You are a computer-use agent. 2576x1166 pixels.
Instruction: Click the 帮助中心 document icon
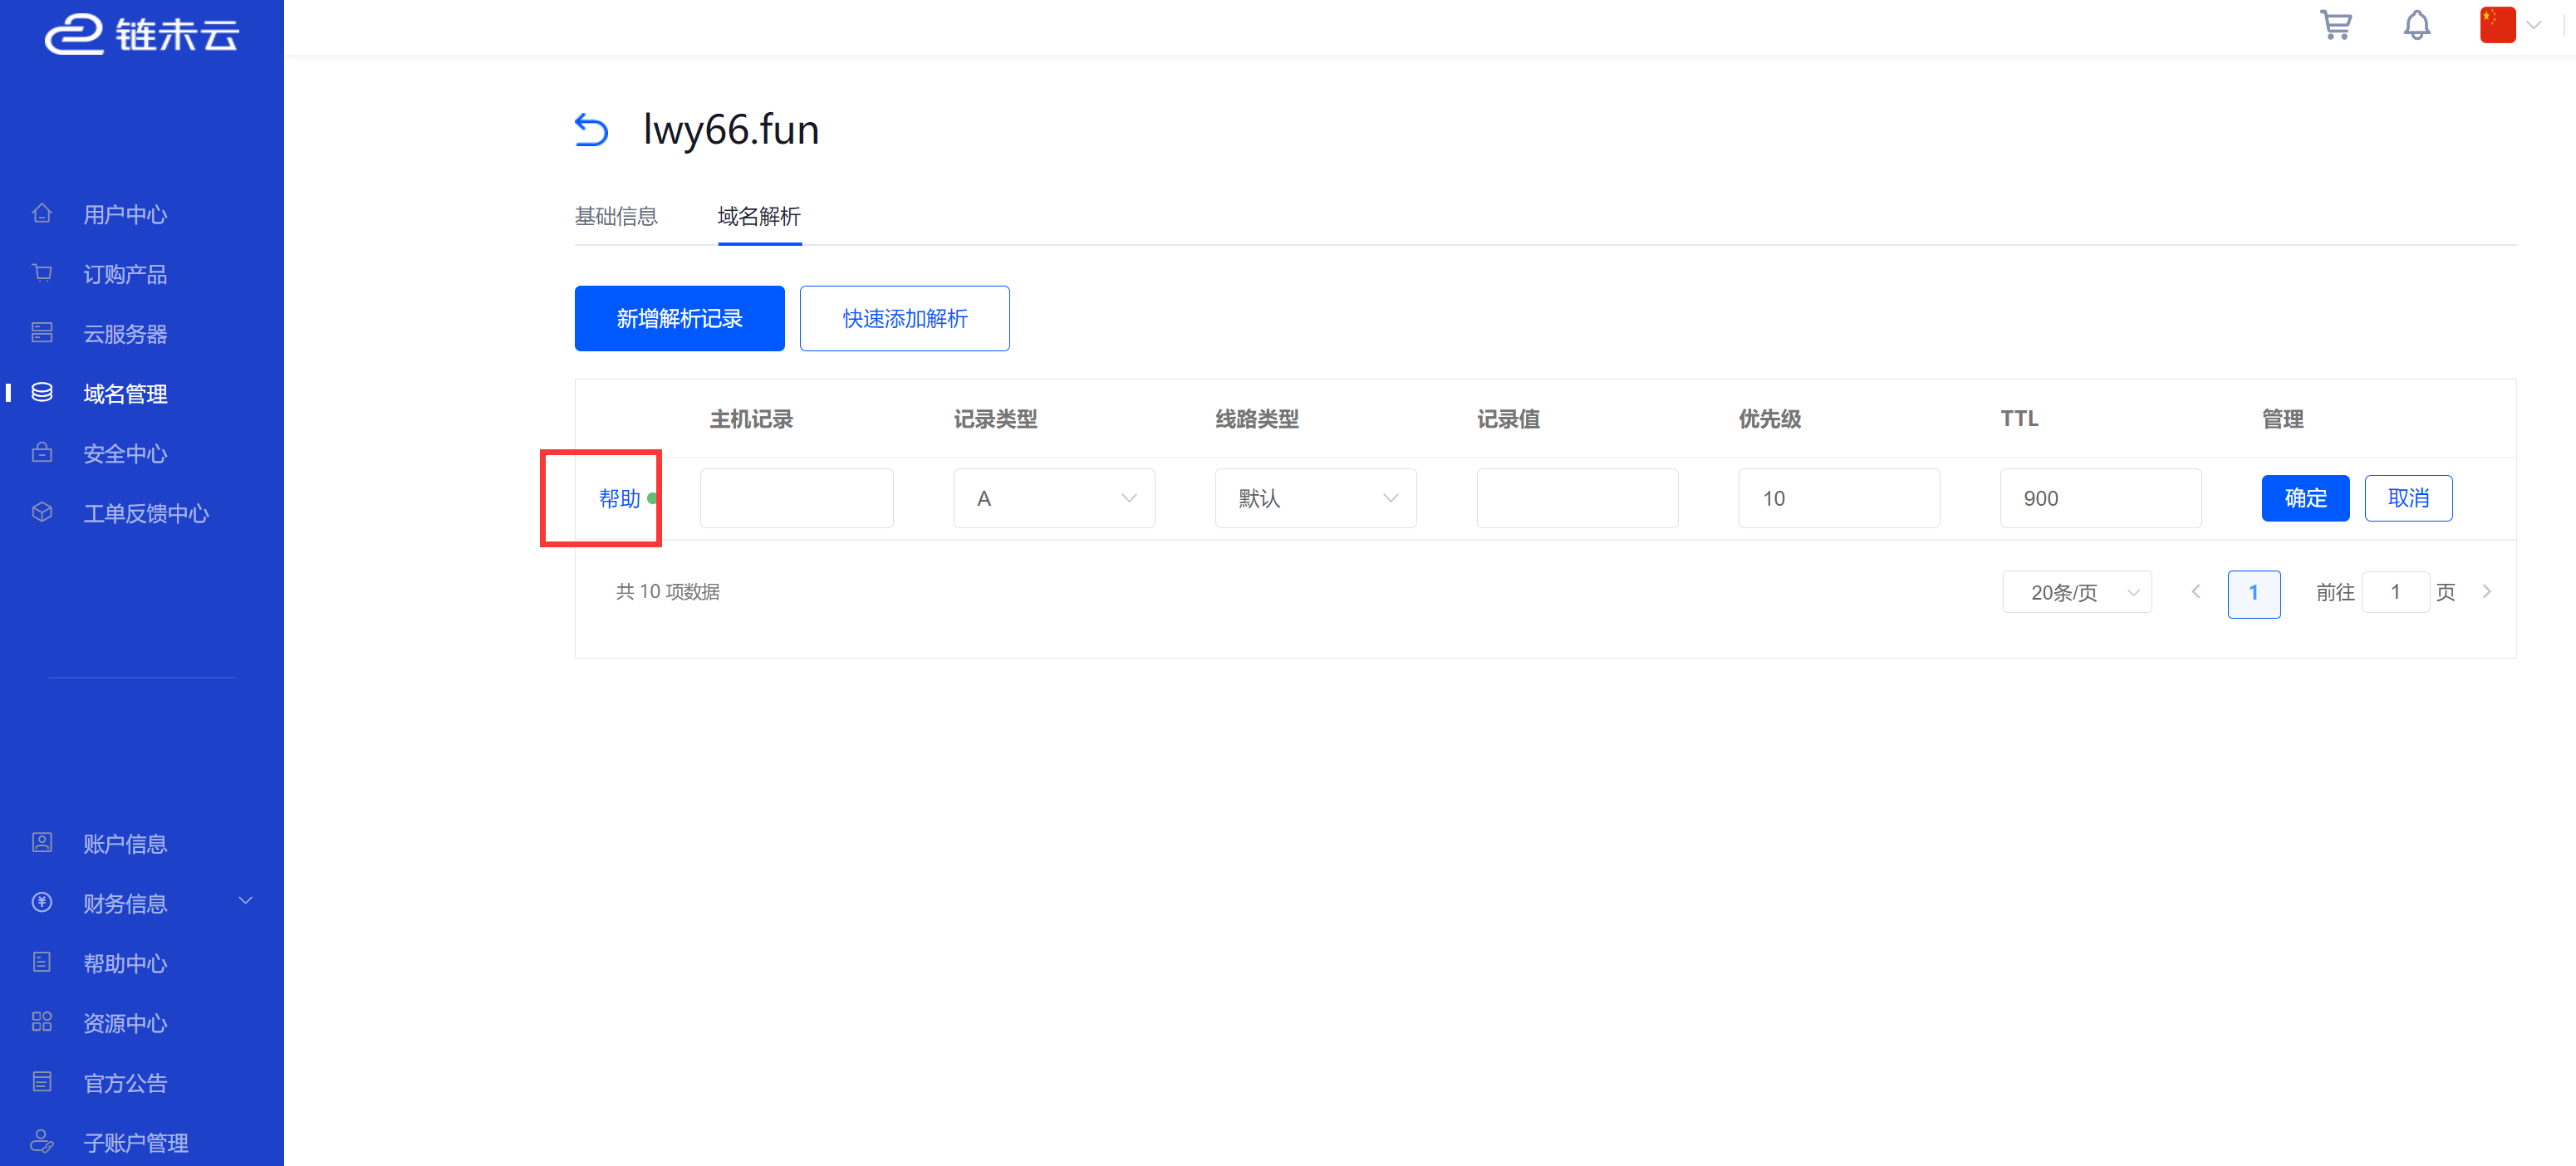(42, 963)
